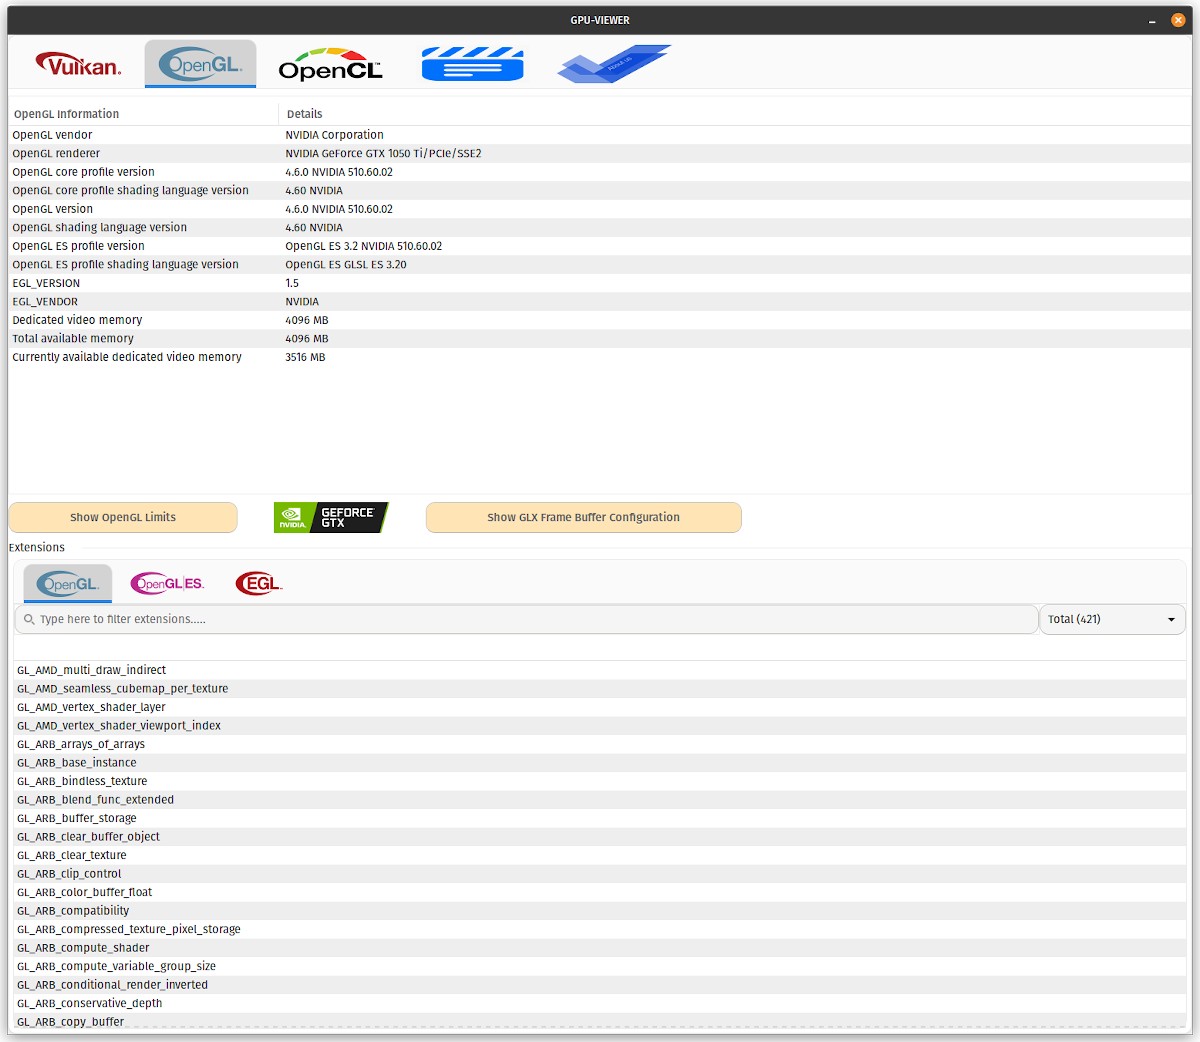Open the OpenCL tab

click(330, 65)
